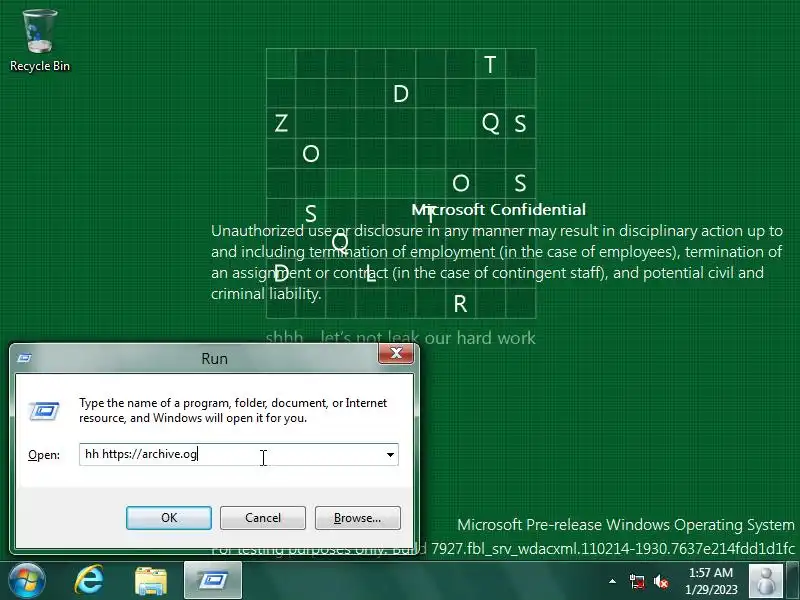This screenshot has width=800, height=600.
Task: Click the Run program icon in the dialog
Action: [x=44, y=411]
